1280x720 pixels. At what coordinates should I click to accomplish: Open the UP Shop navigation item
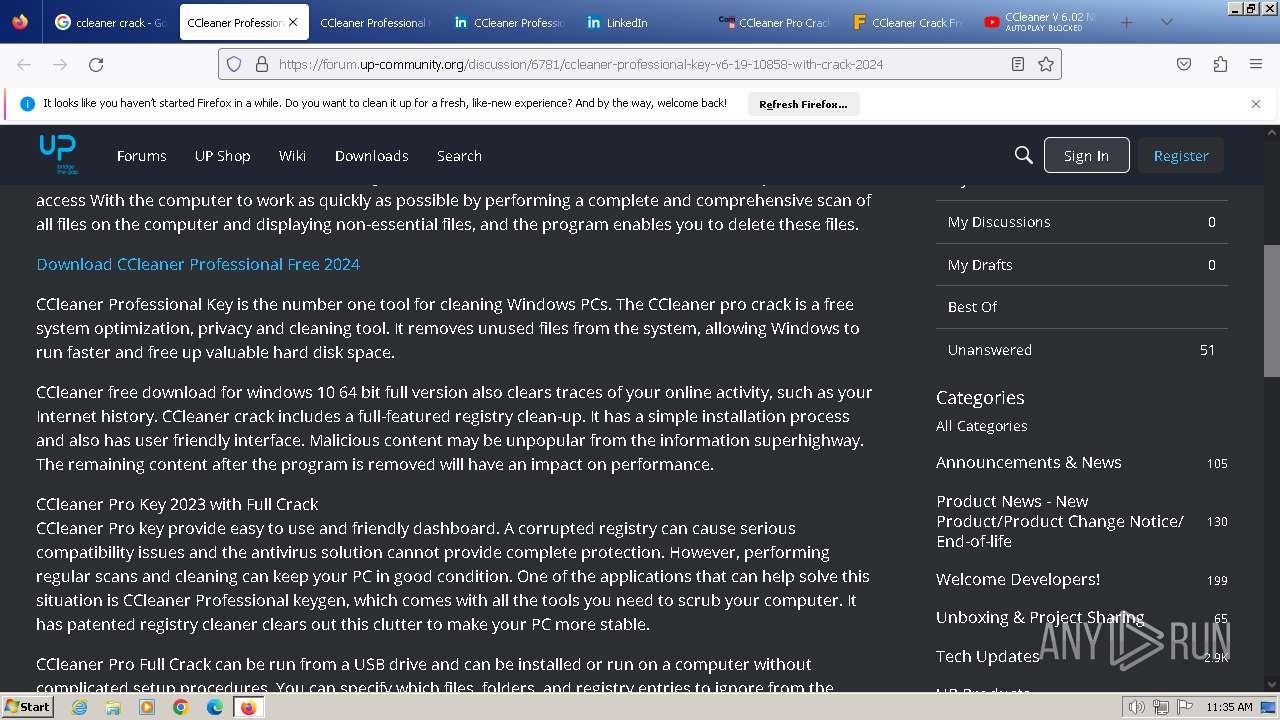pyautogui.click(x=222, y=155)
